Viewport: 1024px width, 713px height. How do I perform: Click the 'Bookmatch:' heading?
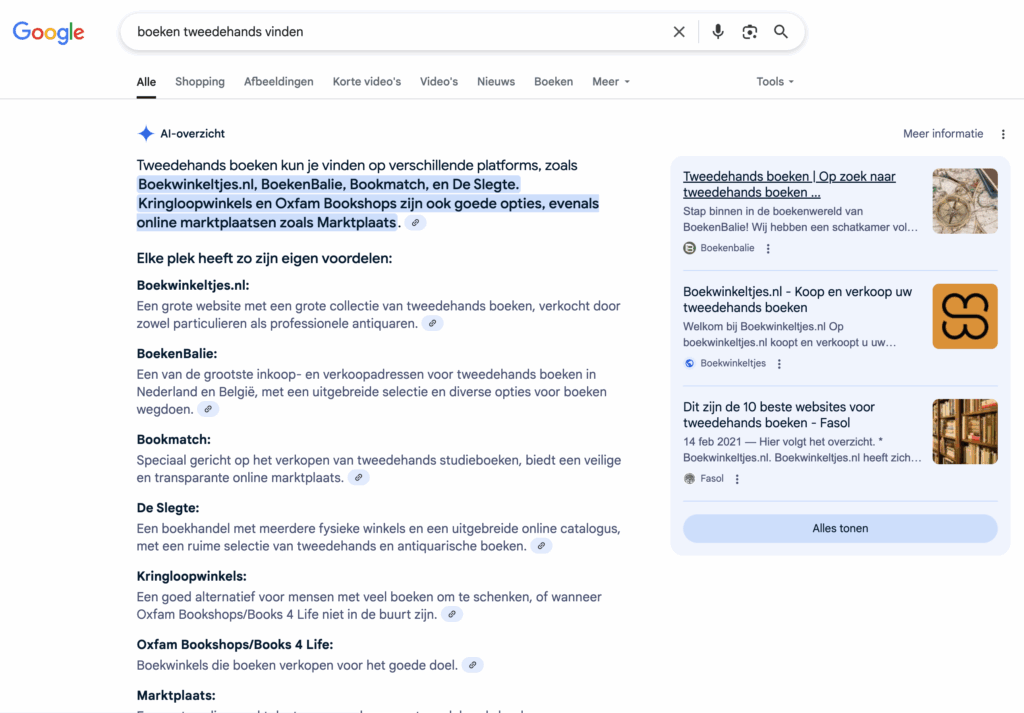174,439
